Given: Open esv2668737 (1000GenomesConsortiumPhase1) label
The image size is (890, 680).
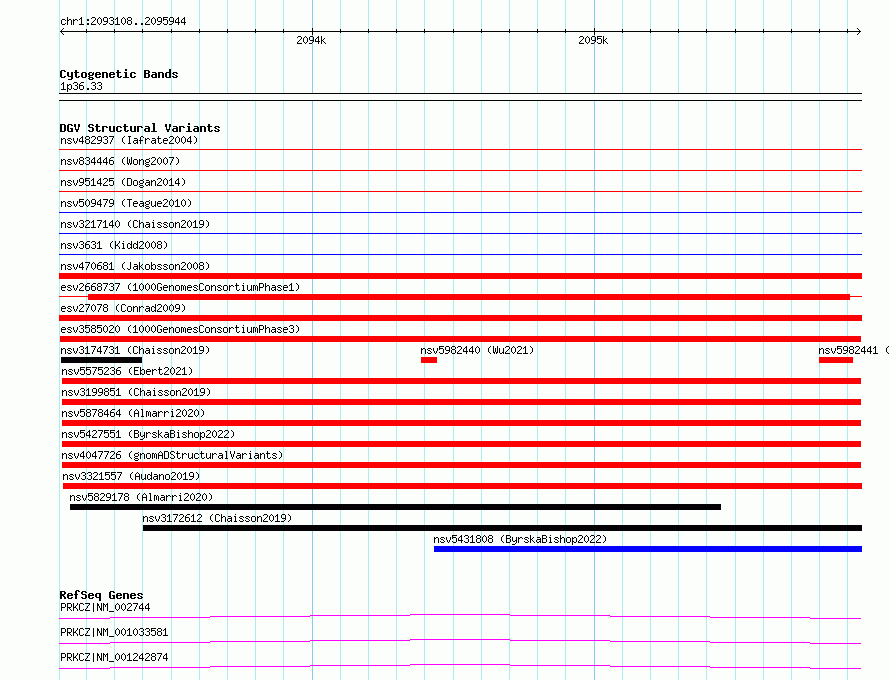Looking at the screenshot, I should pos(180,287).
